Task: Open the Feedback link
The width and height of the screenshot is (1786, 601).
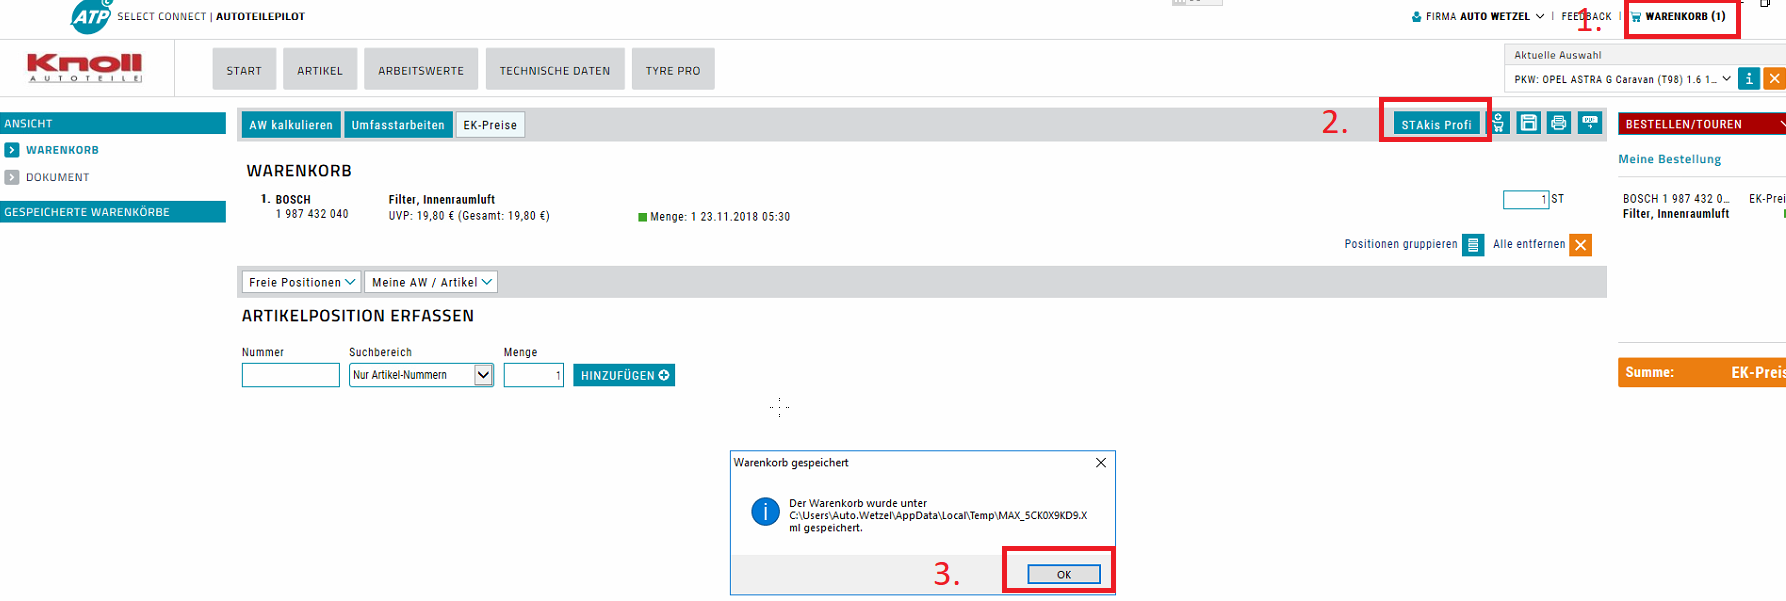Action: pos(1586,17)
